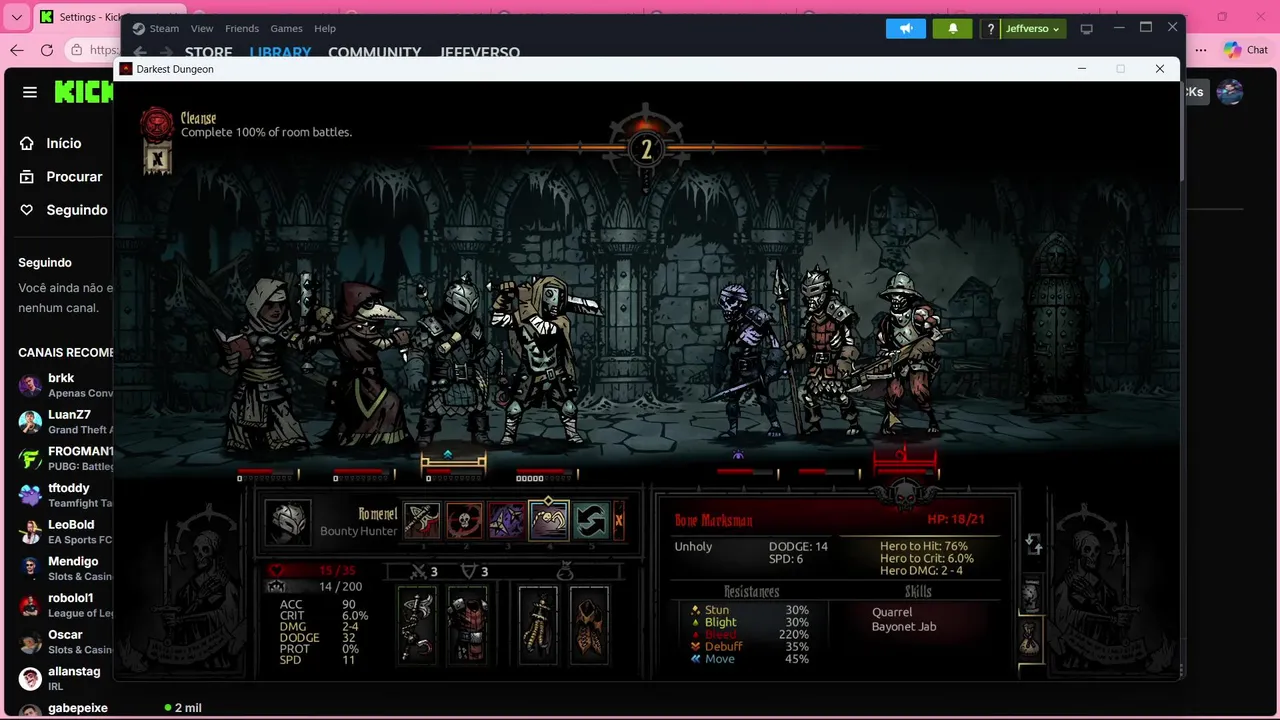
Task: Select the hooded Vestal hero holding a book
Action: [262, 365]
